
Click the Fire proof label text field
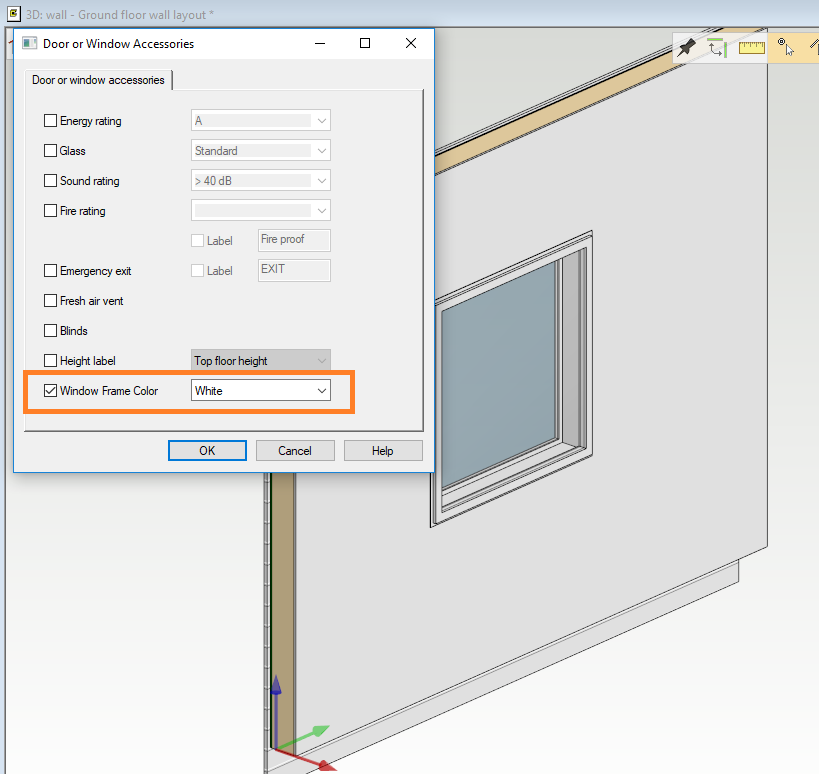tap(294, 240)
